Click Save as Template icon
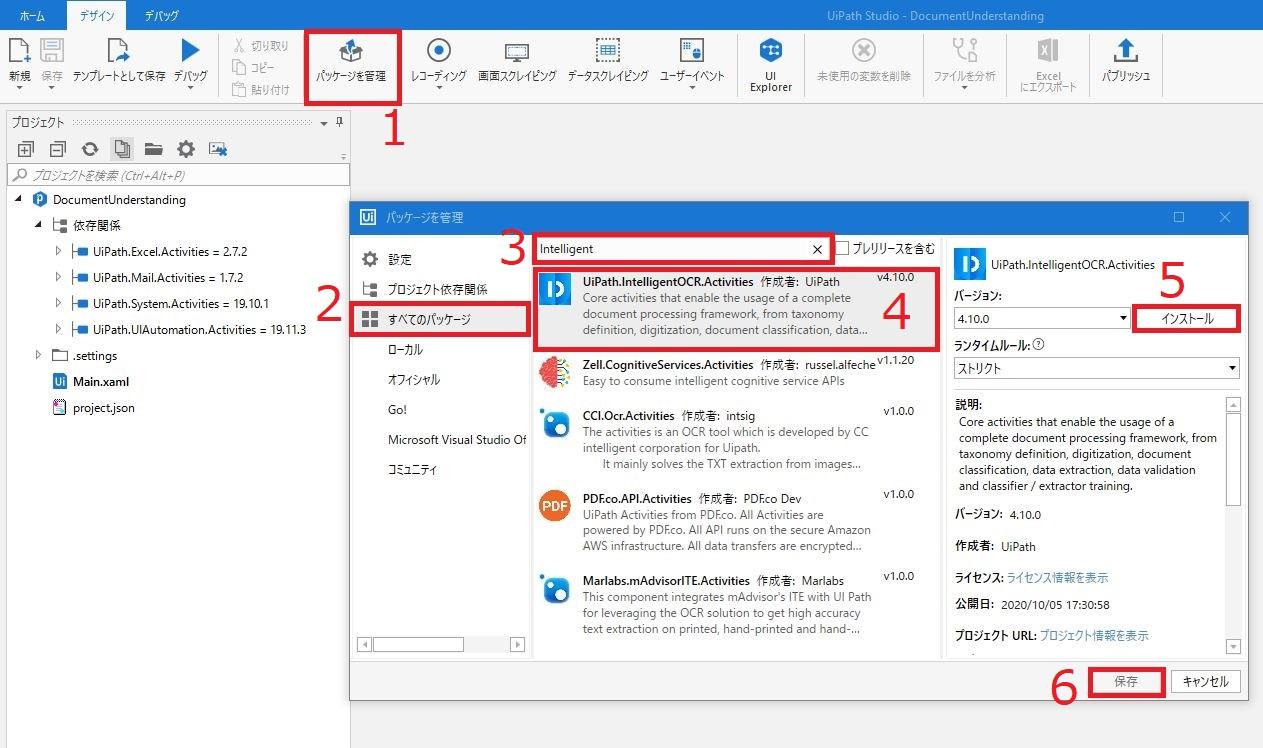The height and width of the screenshot is (748, 1263). click(x=118, y=52)
